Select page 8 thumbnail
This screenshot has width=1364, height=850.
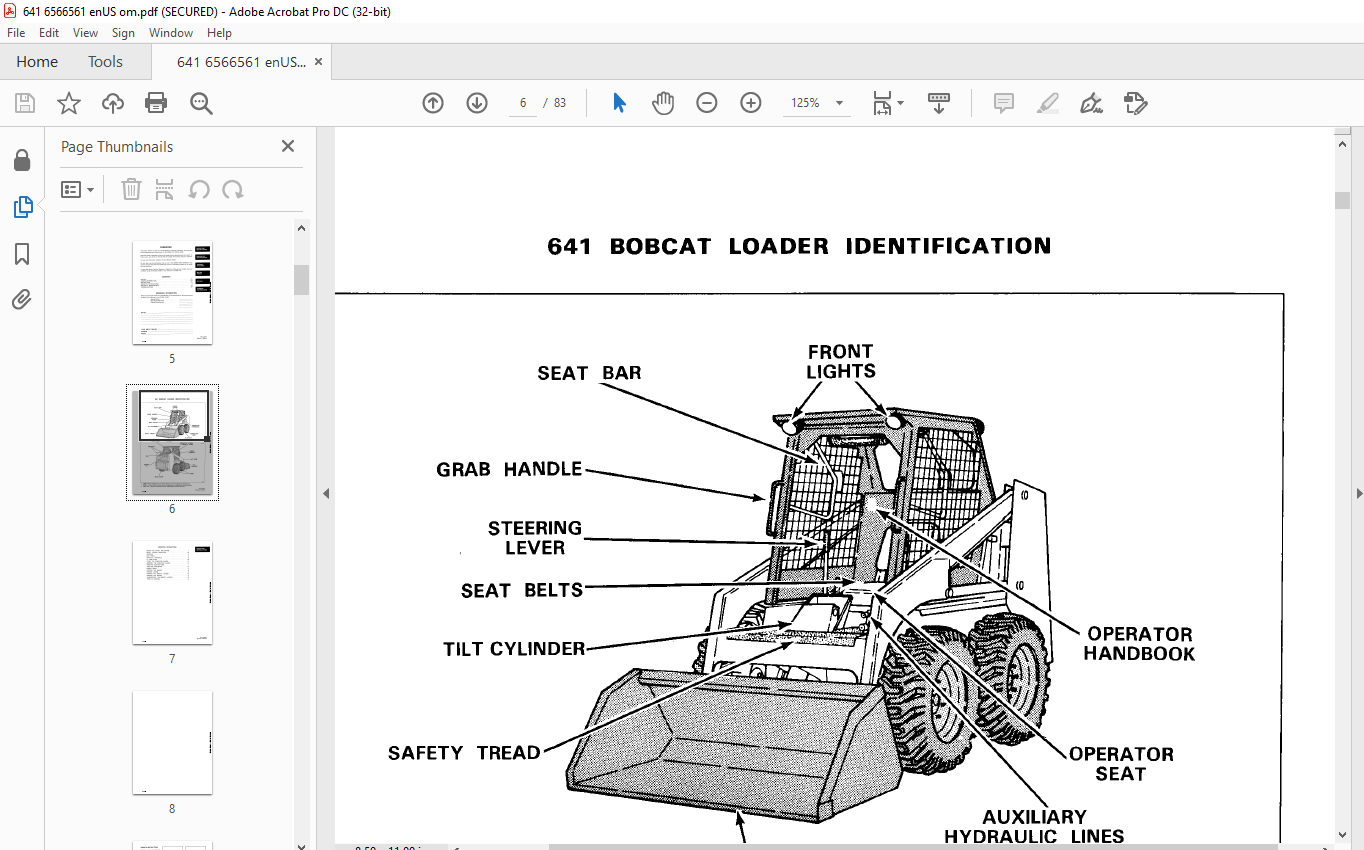(172, 742)
